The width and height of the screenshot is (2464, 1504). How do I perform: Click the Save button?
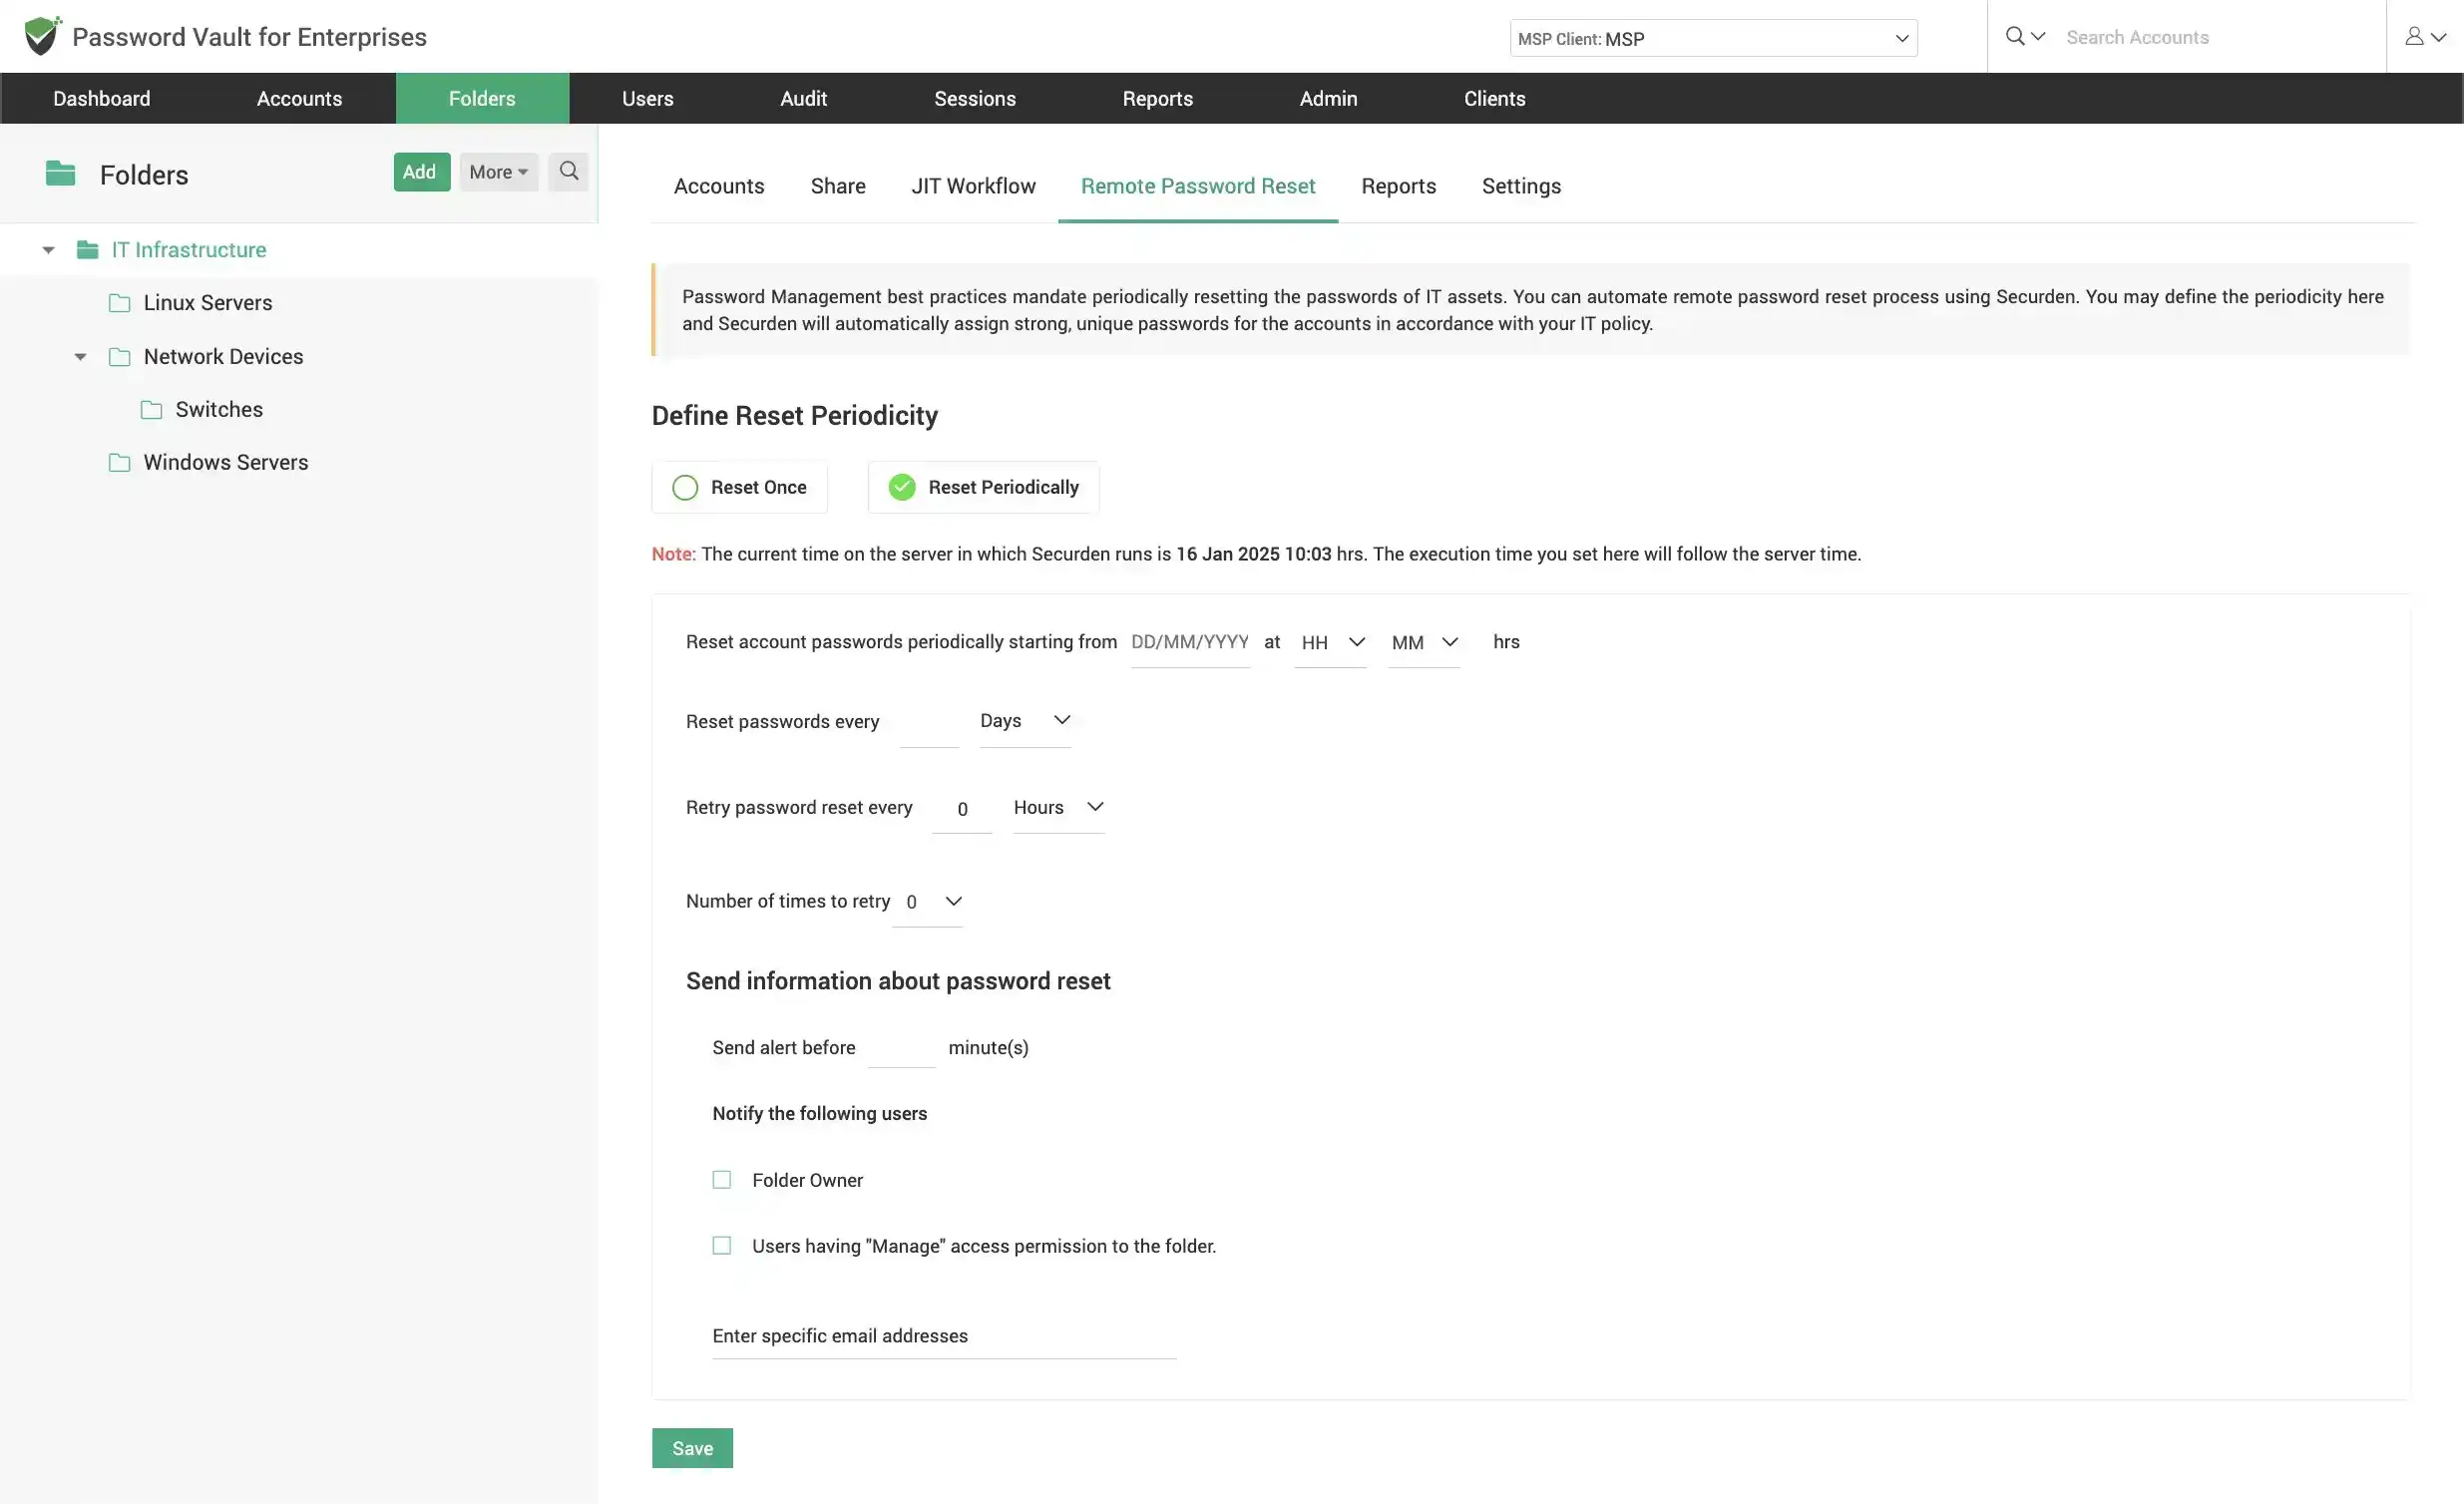click(691, 1448)
